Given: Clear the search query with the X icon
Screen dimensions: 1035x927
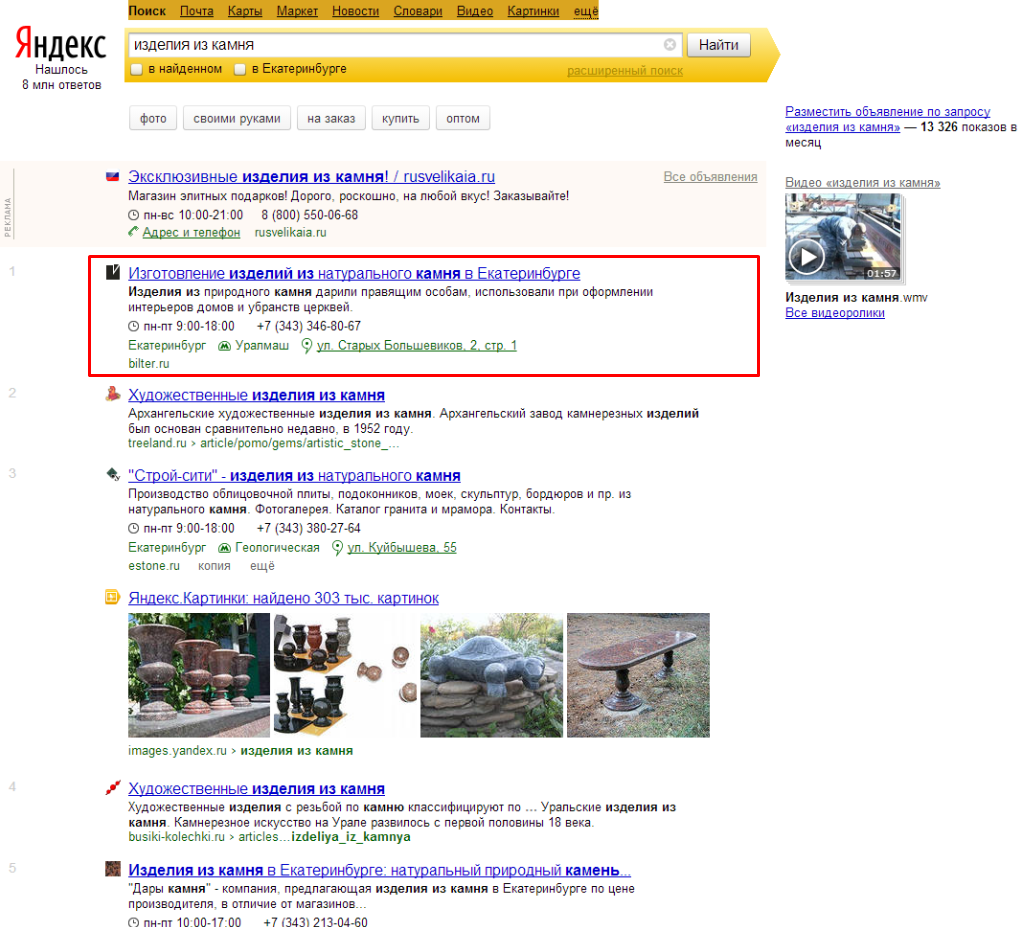Looking at the screenshot, I should pos(669,44).
